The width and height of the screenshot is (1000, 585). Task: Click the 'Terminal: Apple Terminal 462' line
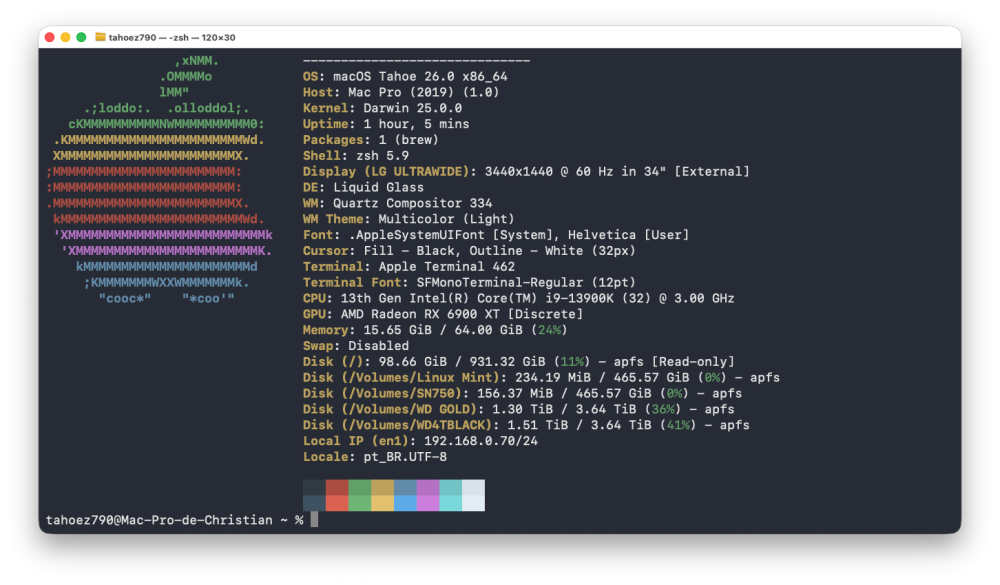[x=409, y=267]
